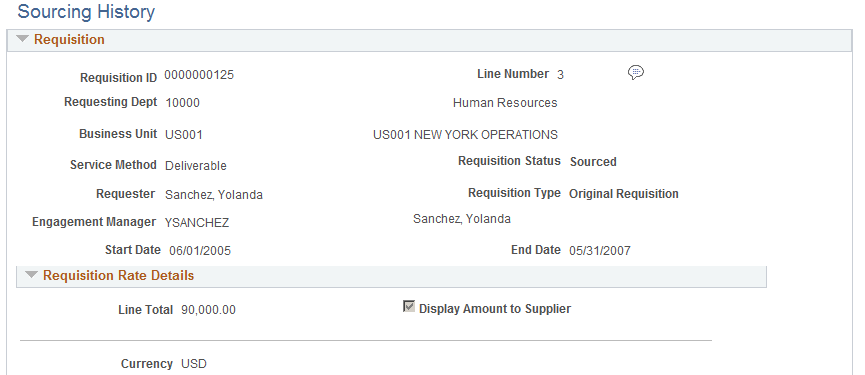
Task: Click the Requisition Status value Sourced
Action: tap(594, 162)
